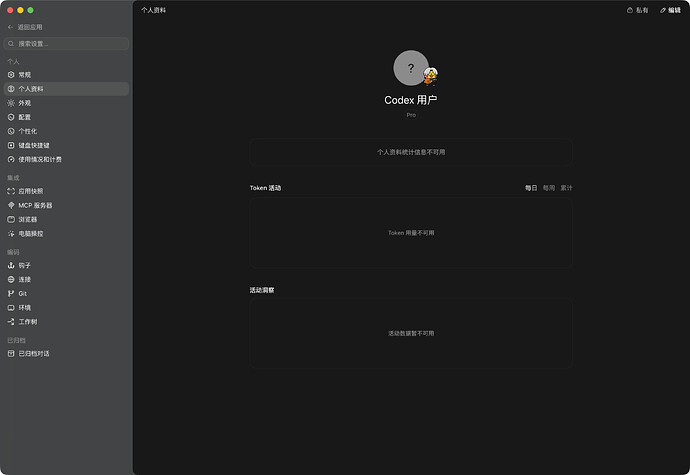
Task: Go to the 配置 settings section
Action: 66,117
